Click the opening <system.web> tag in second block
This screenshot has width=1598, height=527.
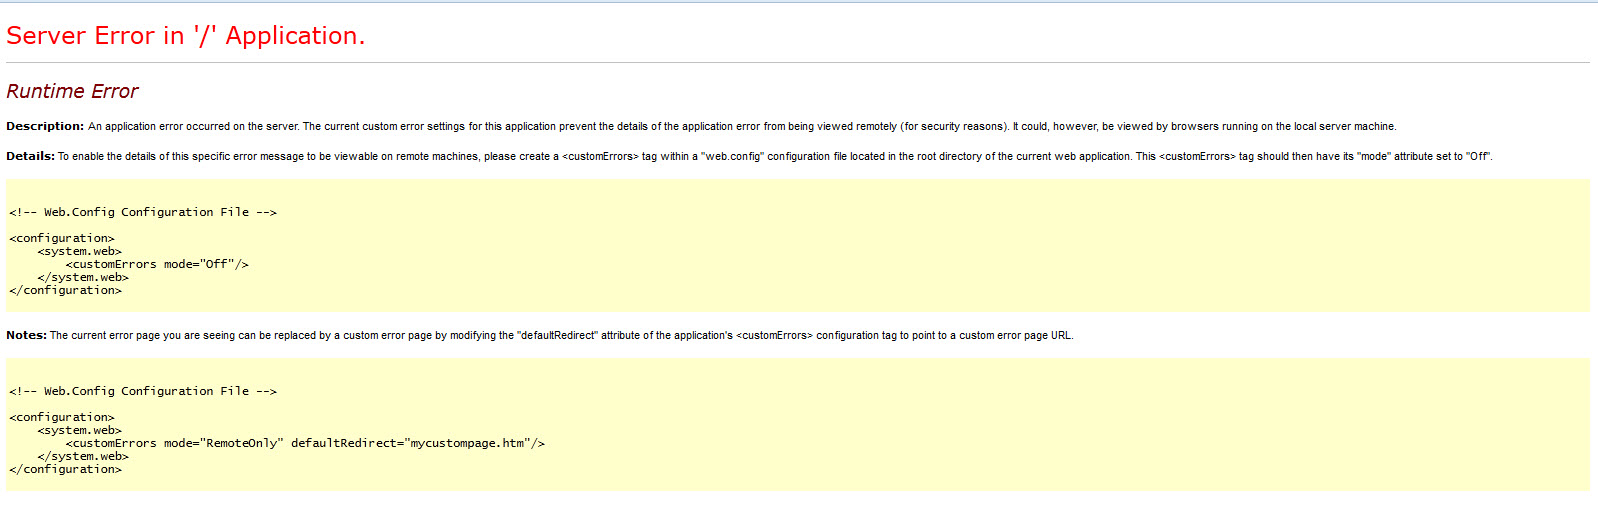click(x=80, y=430)
